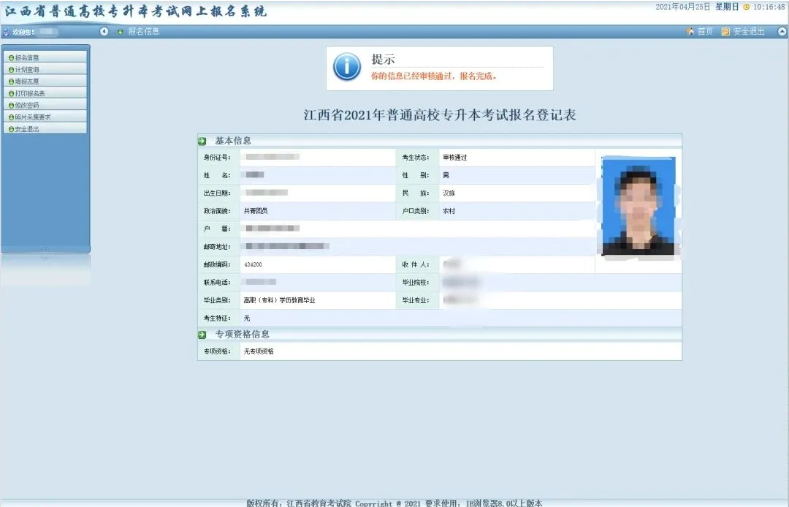789x507 pixels.
Task: Collapse the left sidebar with round arrow
Action: 104,32
